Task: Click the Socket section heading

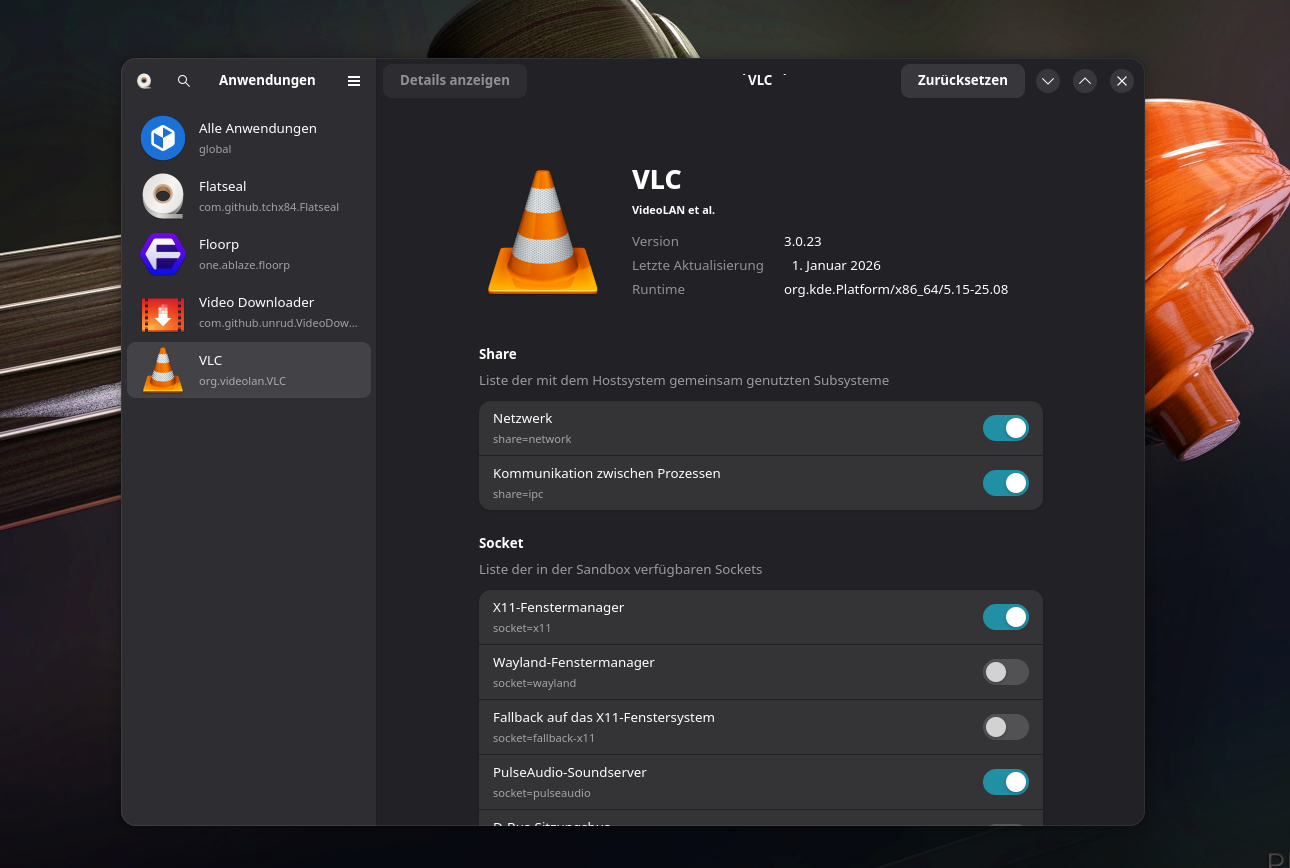Action: pos(501,543)
